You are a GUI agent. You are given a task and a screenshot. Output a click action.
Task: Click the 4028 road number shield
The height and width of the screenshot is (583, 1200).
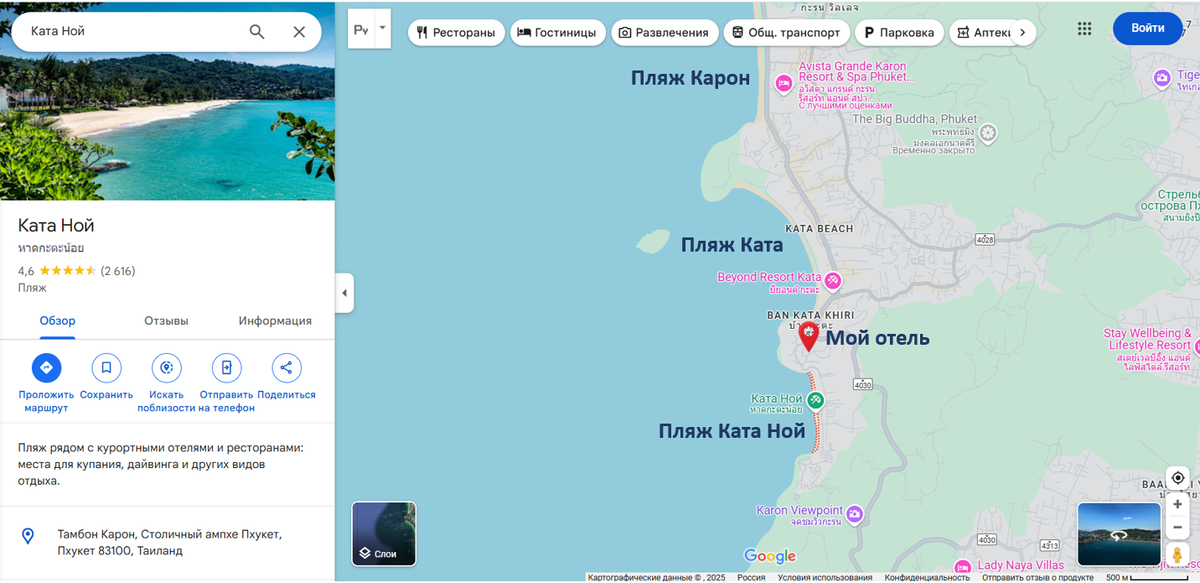tap(986, 239)
